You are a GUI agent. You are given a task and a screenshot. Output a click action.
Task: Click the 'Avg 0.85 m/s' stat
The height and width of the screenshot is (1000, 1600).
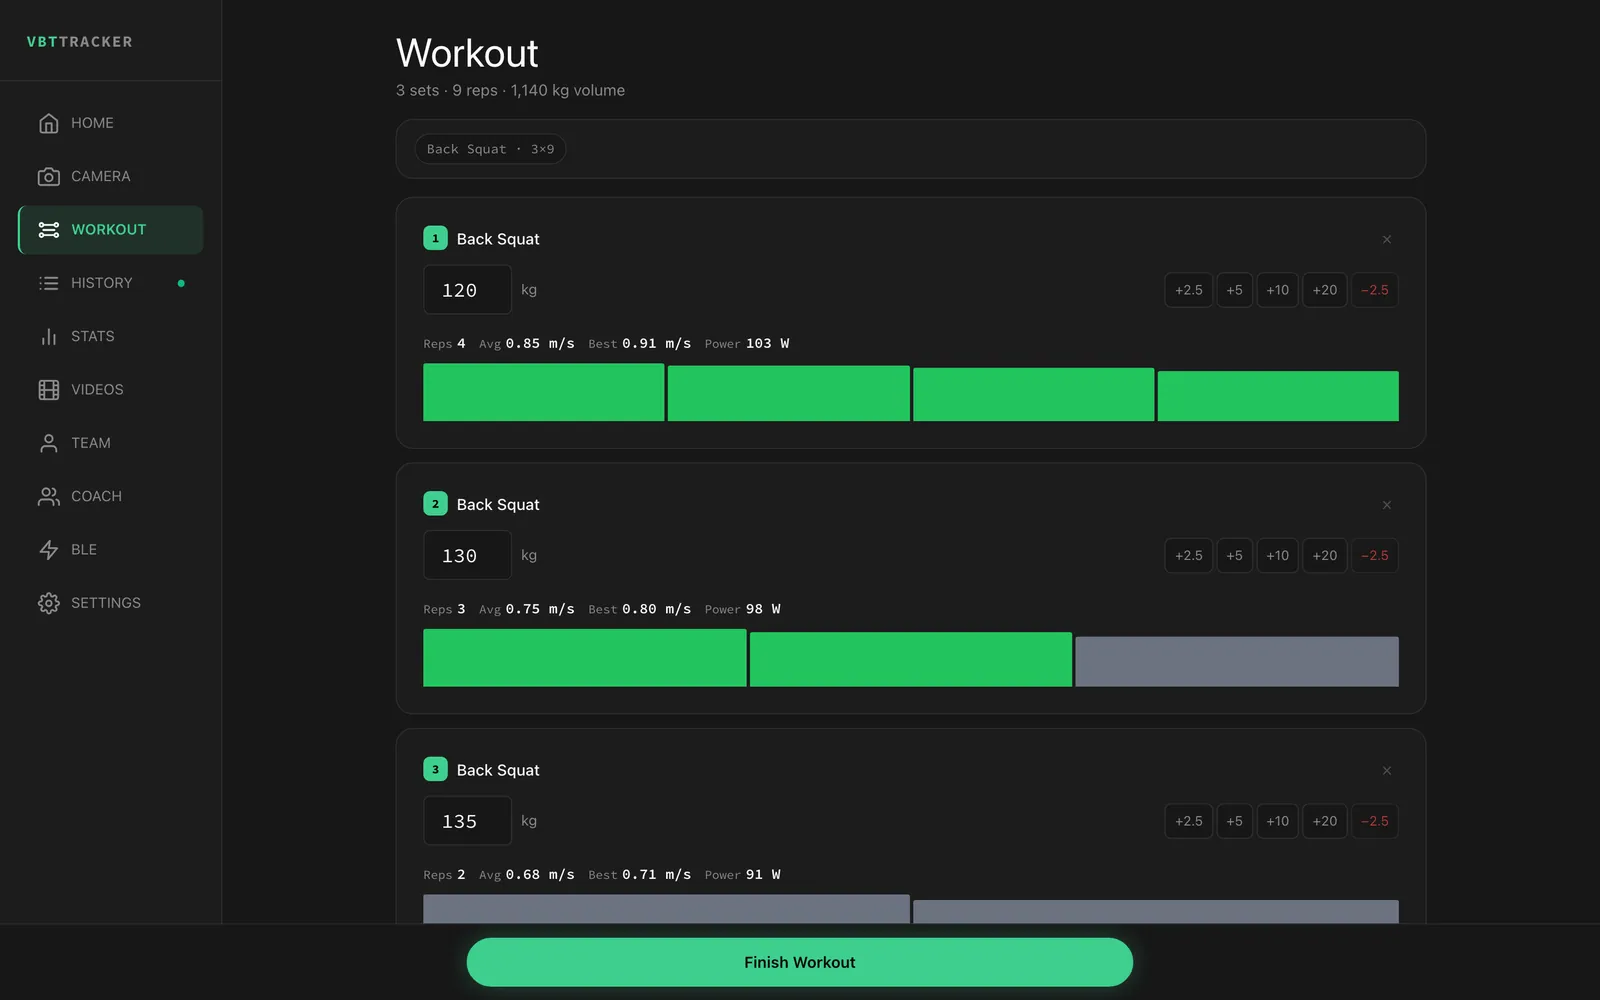pyautogui.click(x=526, y=343)
